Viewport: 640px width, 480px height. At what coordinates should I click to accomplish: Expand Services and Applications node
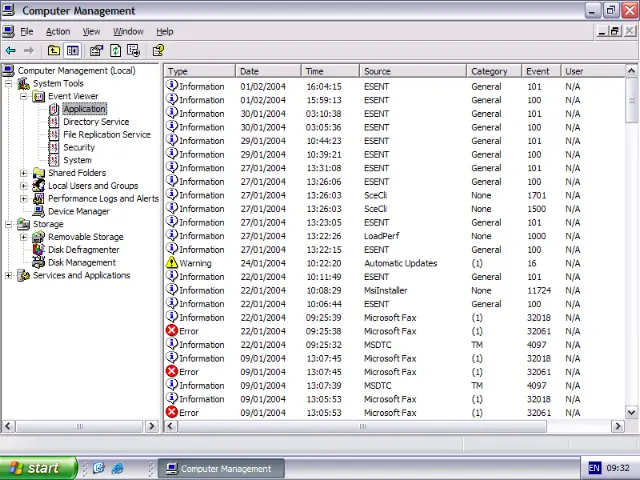click(x=9, y=276)
